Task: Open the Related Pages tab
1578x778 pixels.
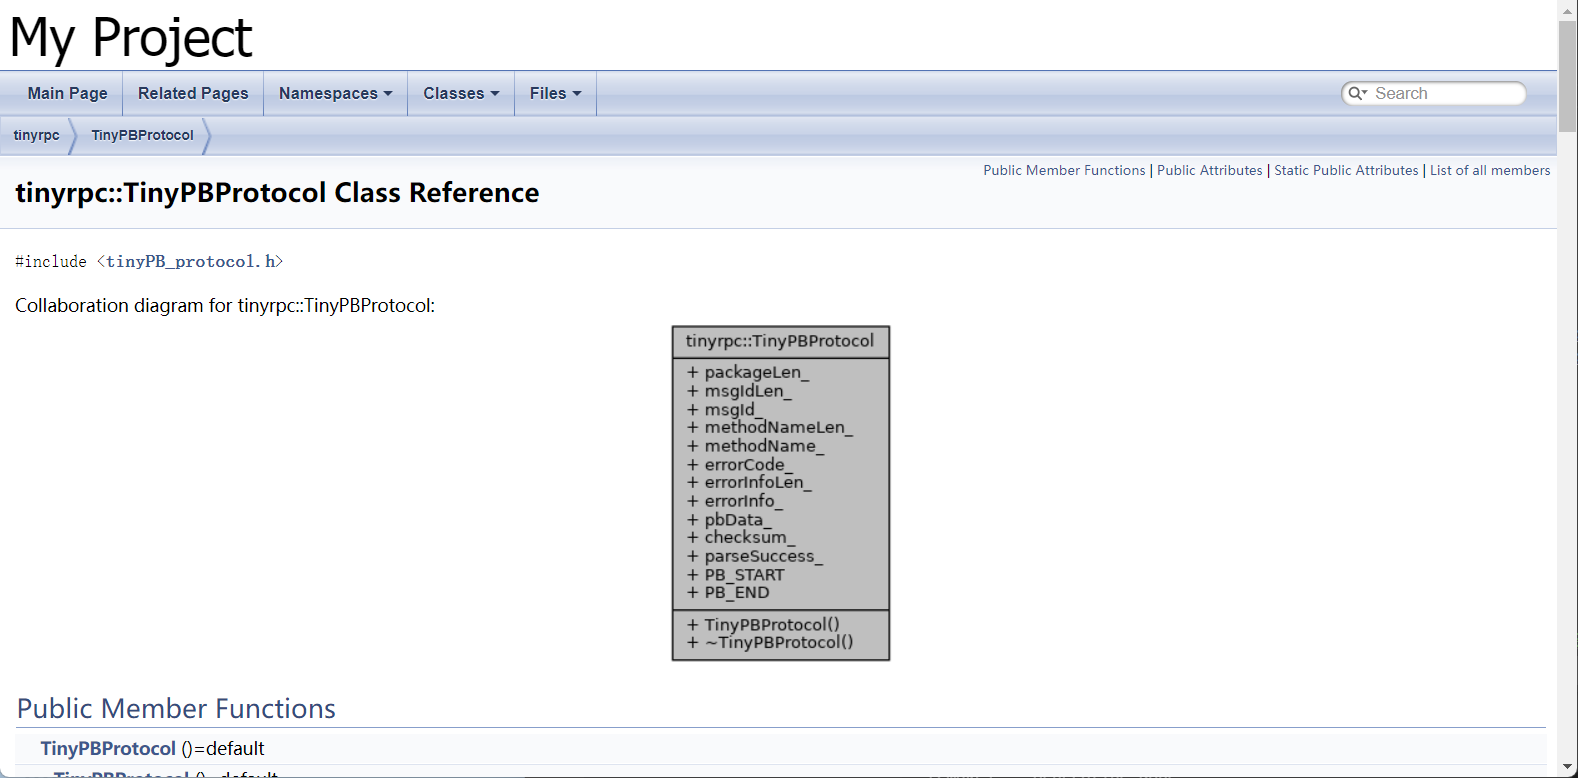Action: 193,93
